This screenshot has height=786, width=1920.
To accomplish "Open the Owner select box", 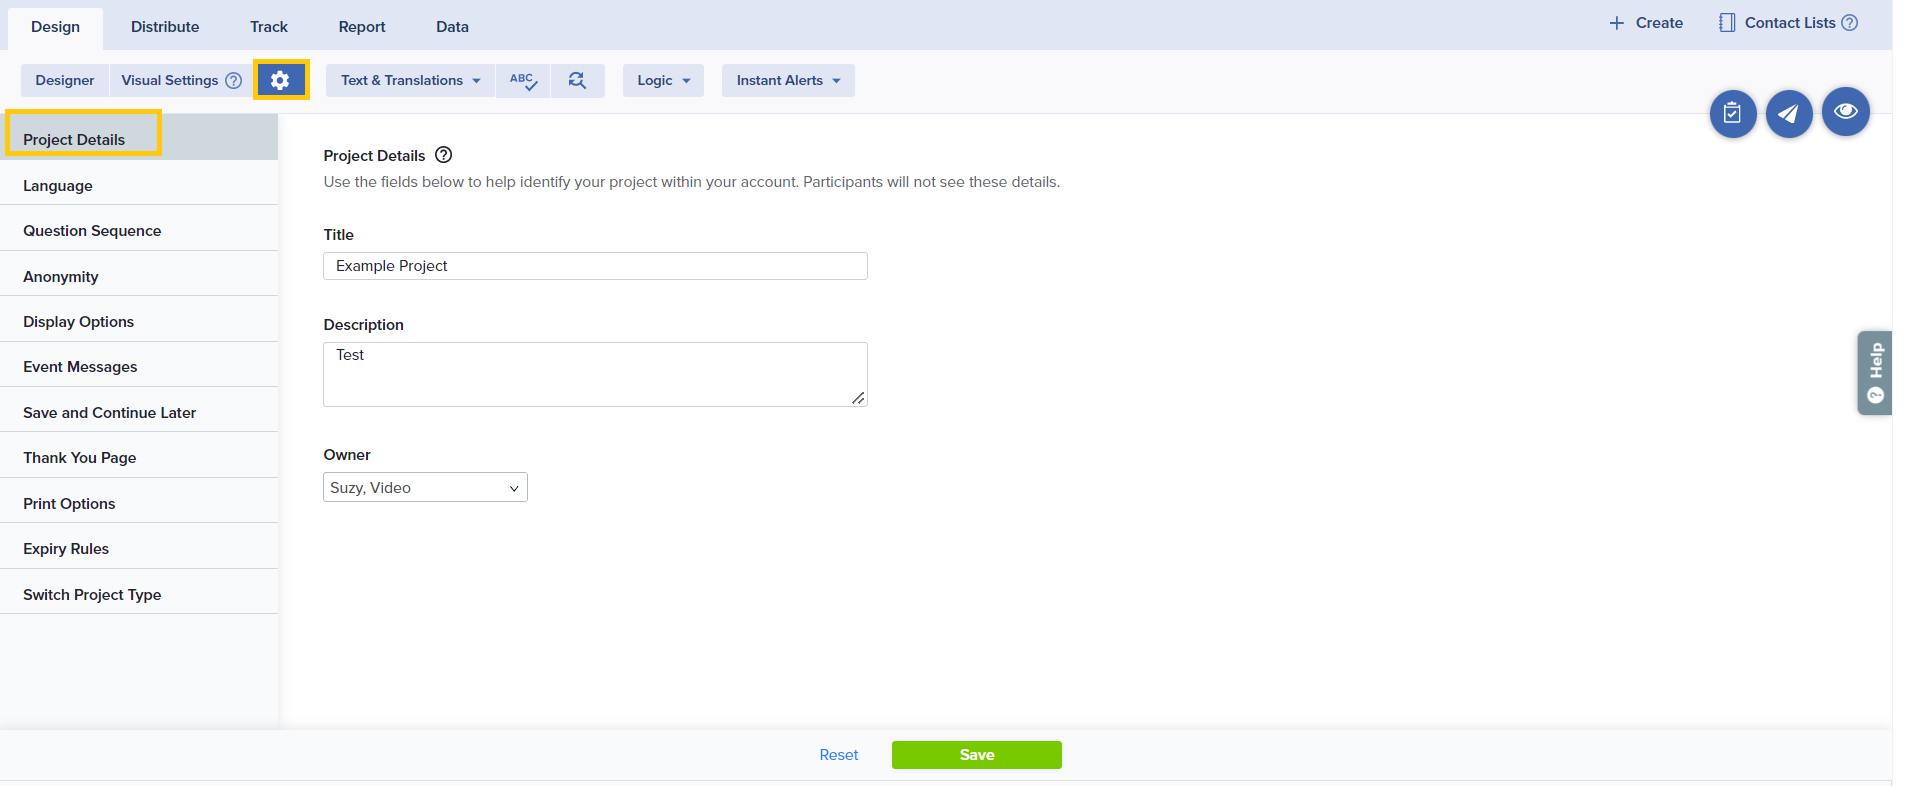I will pyautogui.click(x=425, y=487).
